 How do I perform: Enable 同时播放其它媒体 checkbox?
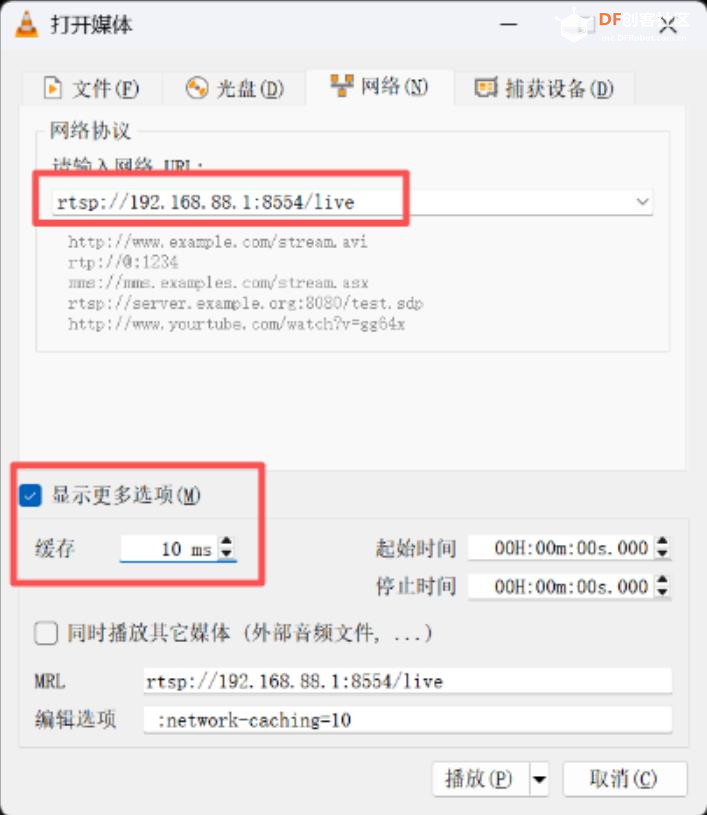pos(46,634)
